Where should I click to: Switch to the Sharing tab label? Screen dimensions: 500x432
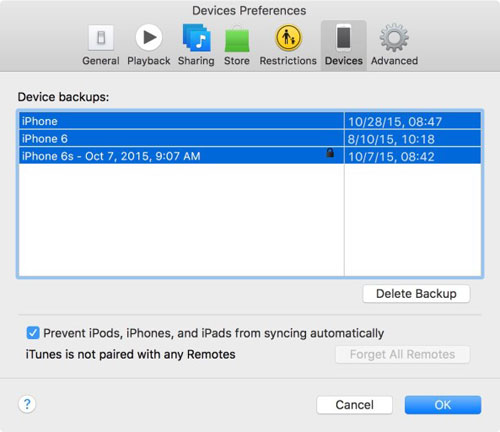click(196, 61)
